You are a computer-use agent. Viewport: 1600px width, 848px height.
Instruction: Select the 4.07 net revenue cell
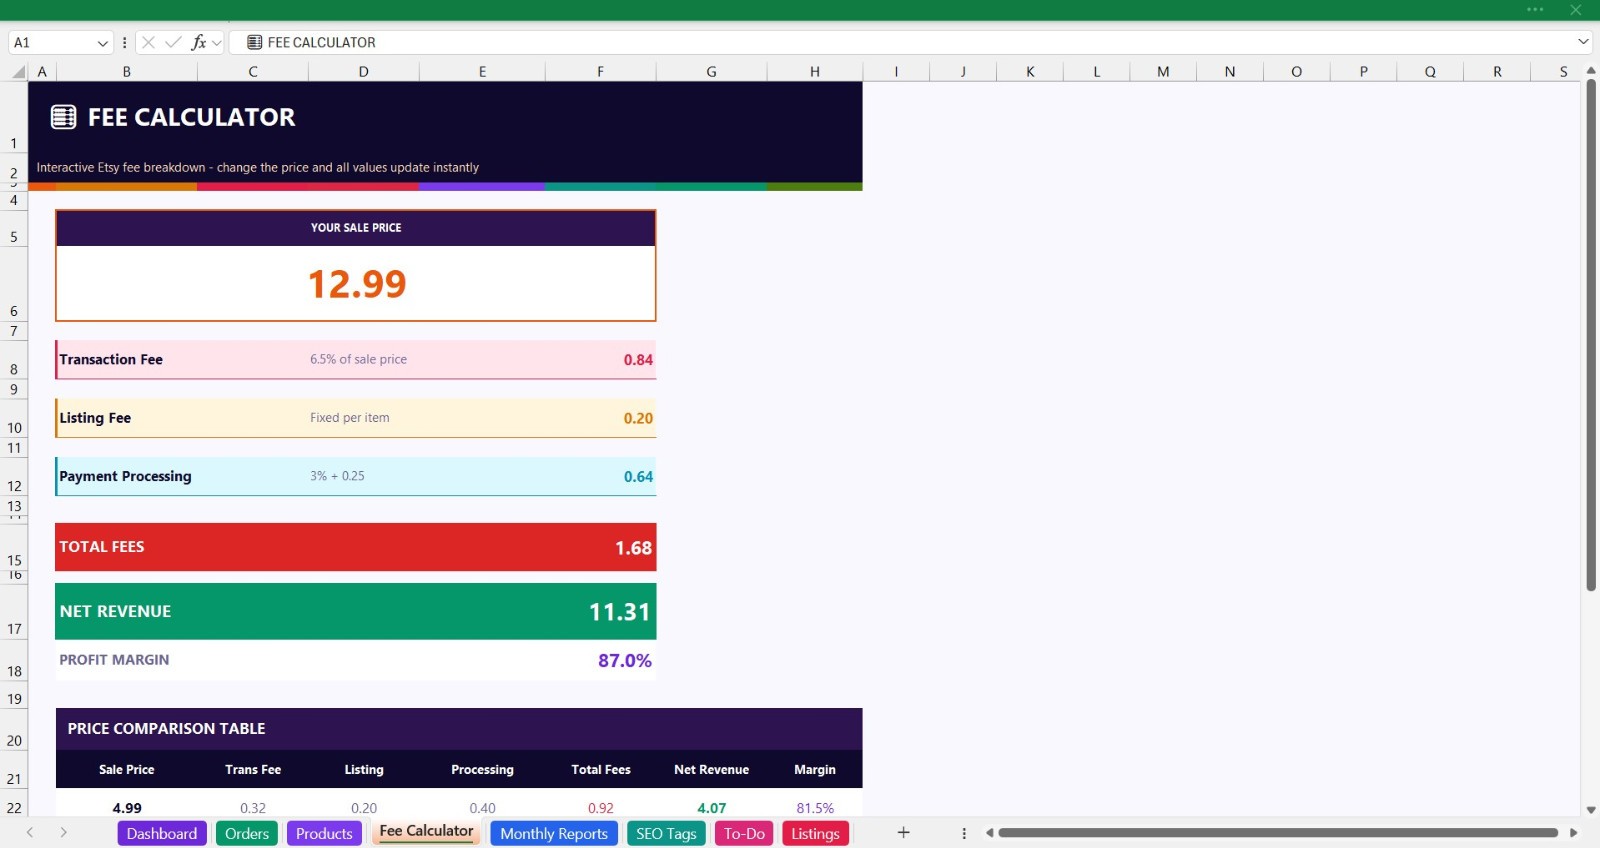711,808
